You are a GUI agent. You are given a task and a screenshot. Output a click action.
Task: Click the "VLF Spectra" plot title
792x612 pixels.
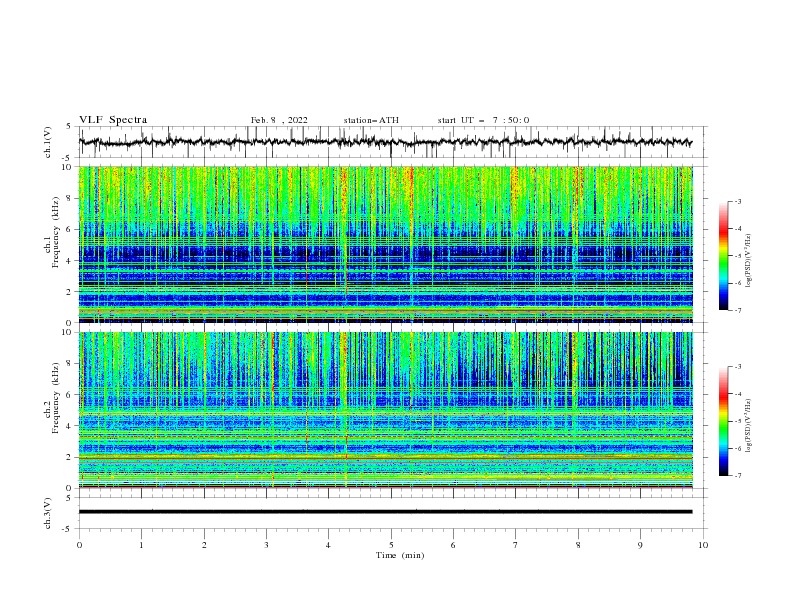113,120
